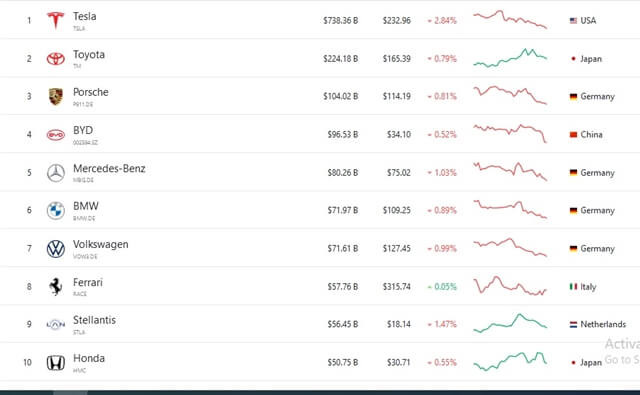The width and height of the screenshot is (640, 395).
Task: Open the Tesla company name link
Action: (84, 16)
